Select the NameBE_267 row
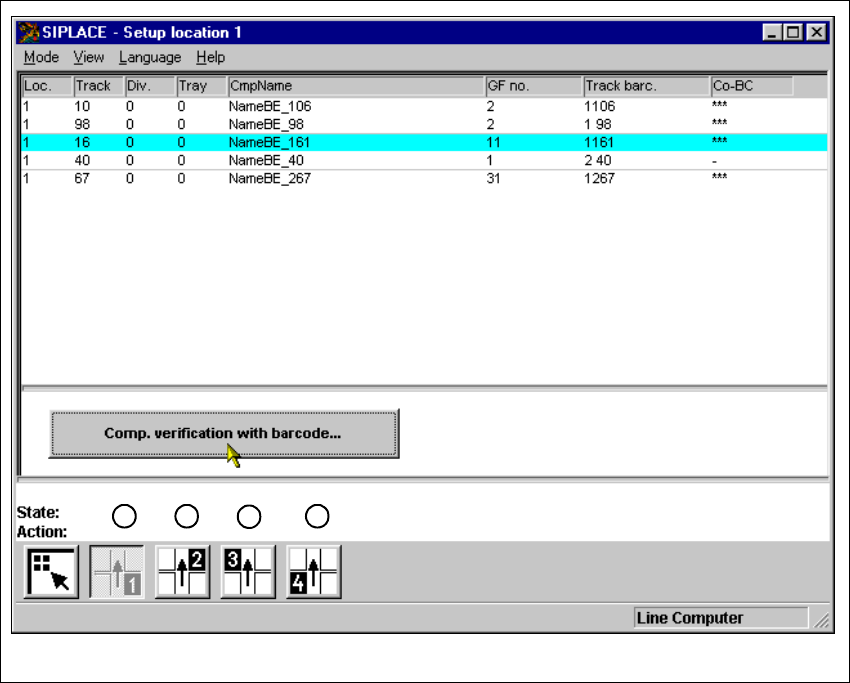This screenshot has width=850, height=683. pyautogui.click(x=270, y=178)
